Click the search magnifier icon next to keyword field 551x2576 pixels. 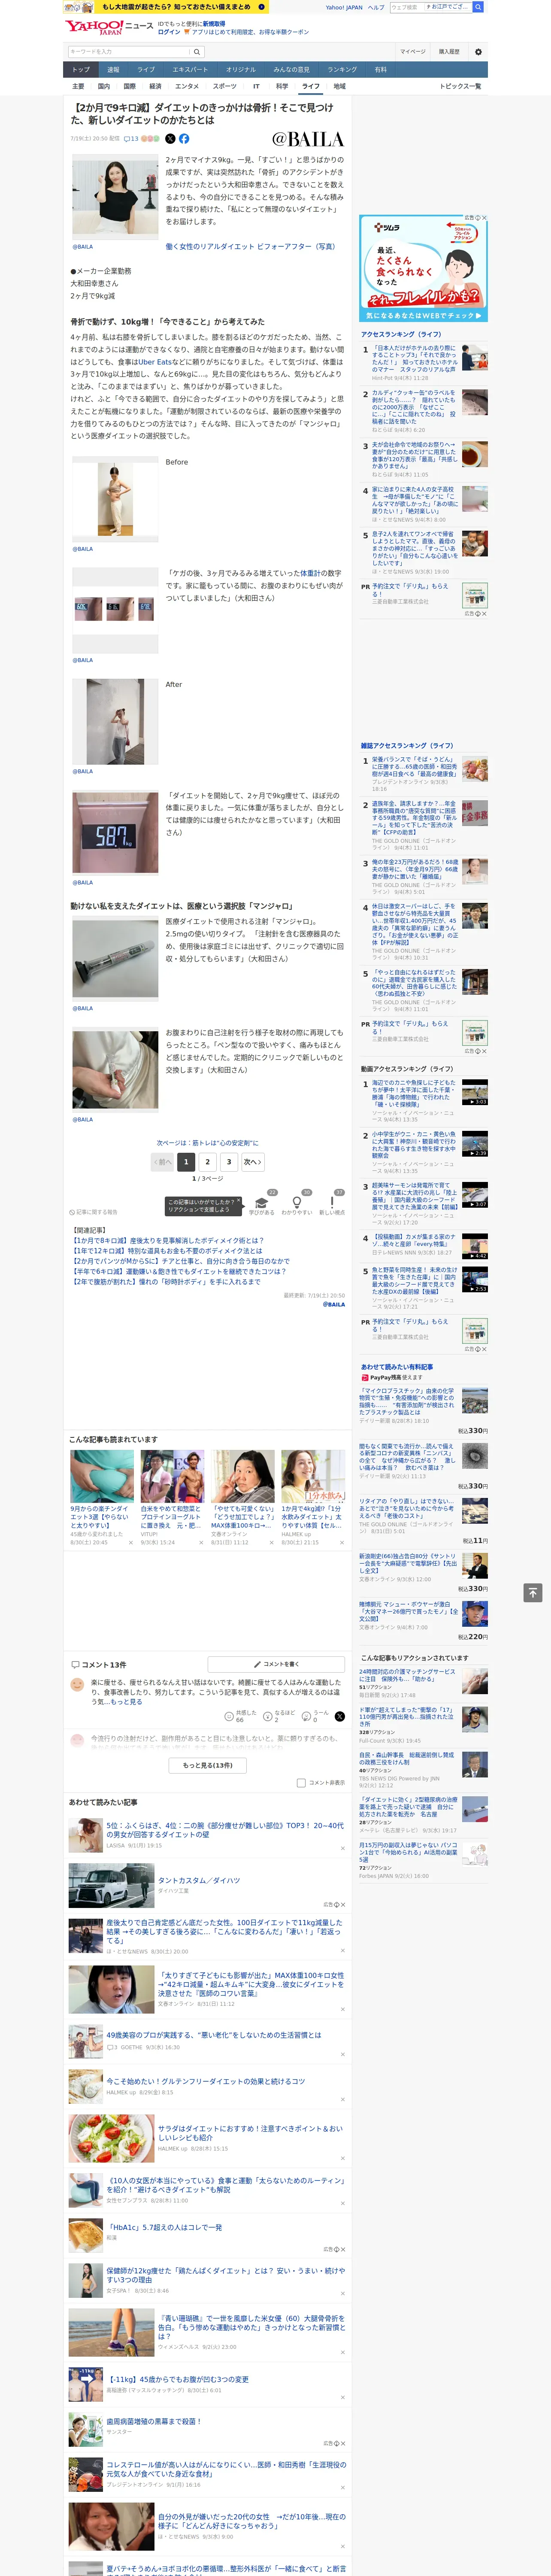click(x=197, y=51)
